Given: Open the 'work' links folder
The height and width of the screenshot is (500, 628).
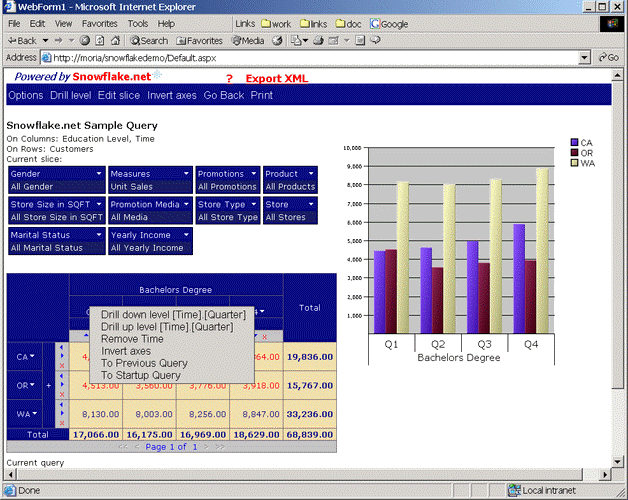Looking at the screenshot, I should [276, 24].
